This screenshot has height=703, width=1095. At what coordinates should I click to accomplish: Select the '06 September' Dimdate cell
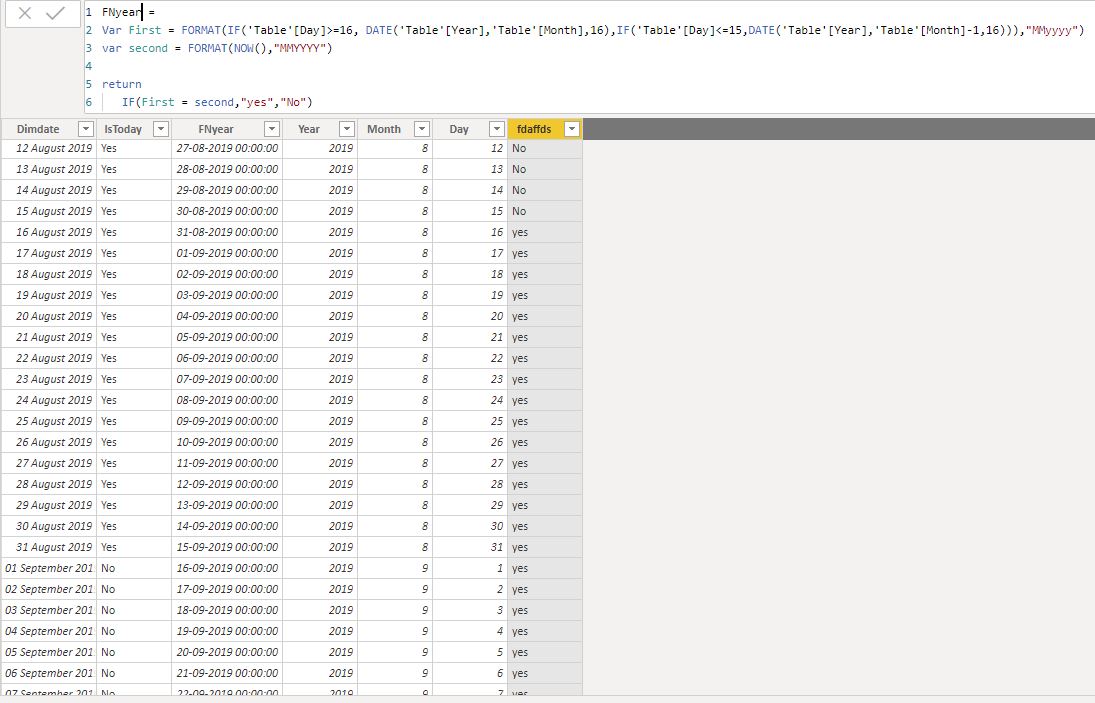coord(49,673)
